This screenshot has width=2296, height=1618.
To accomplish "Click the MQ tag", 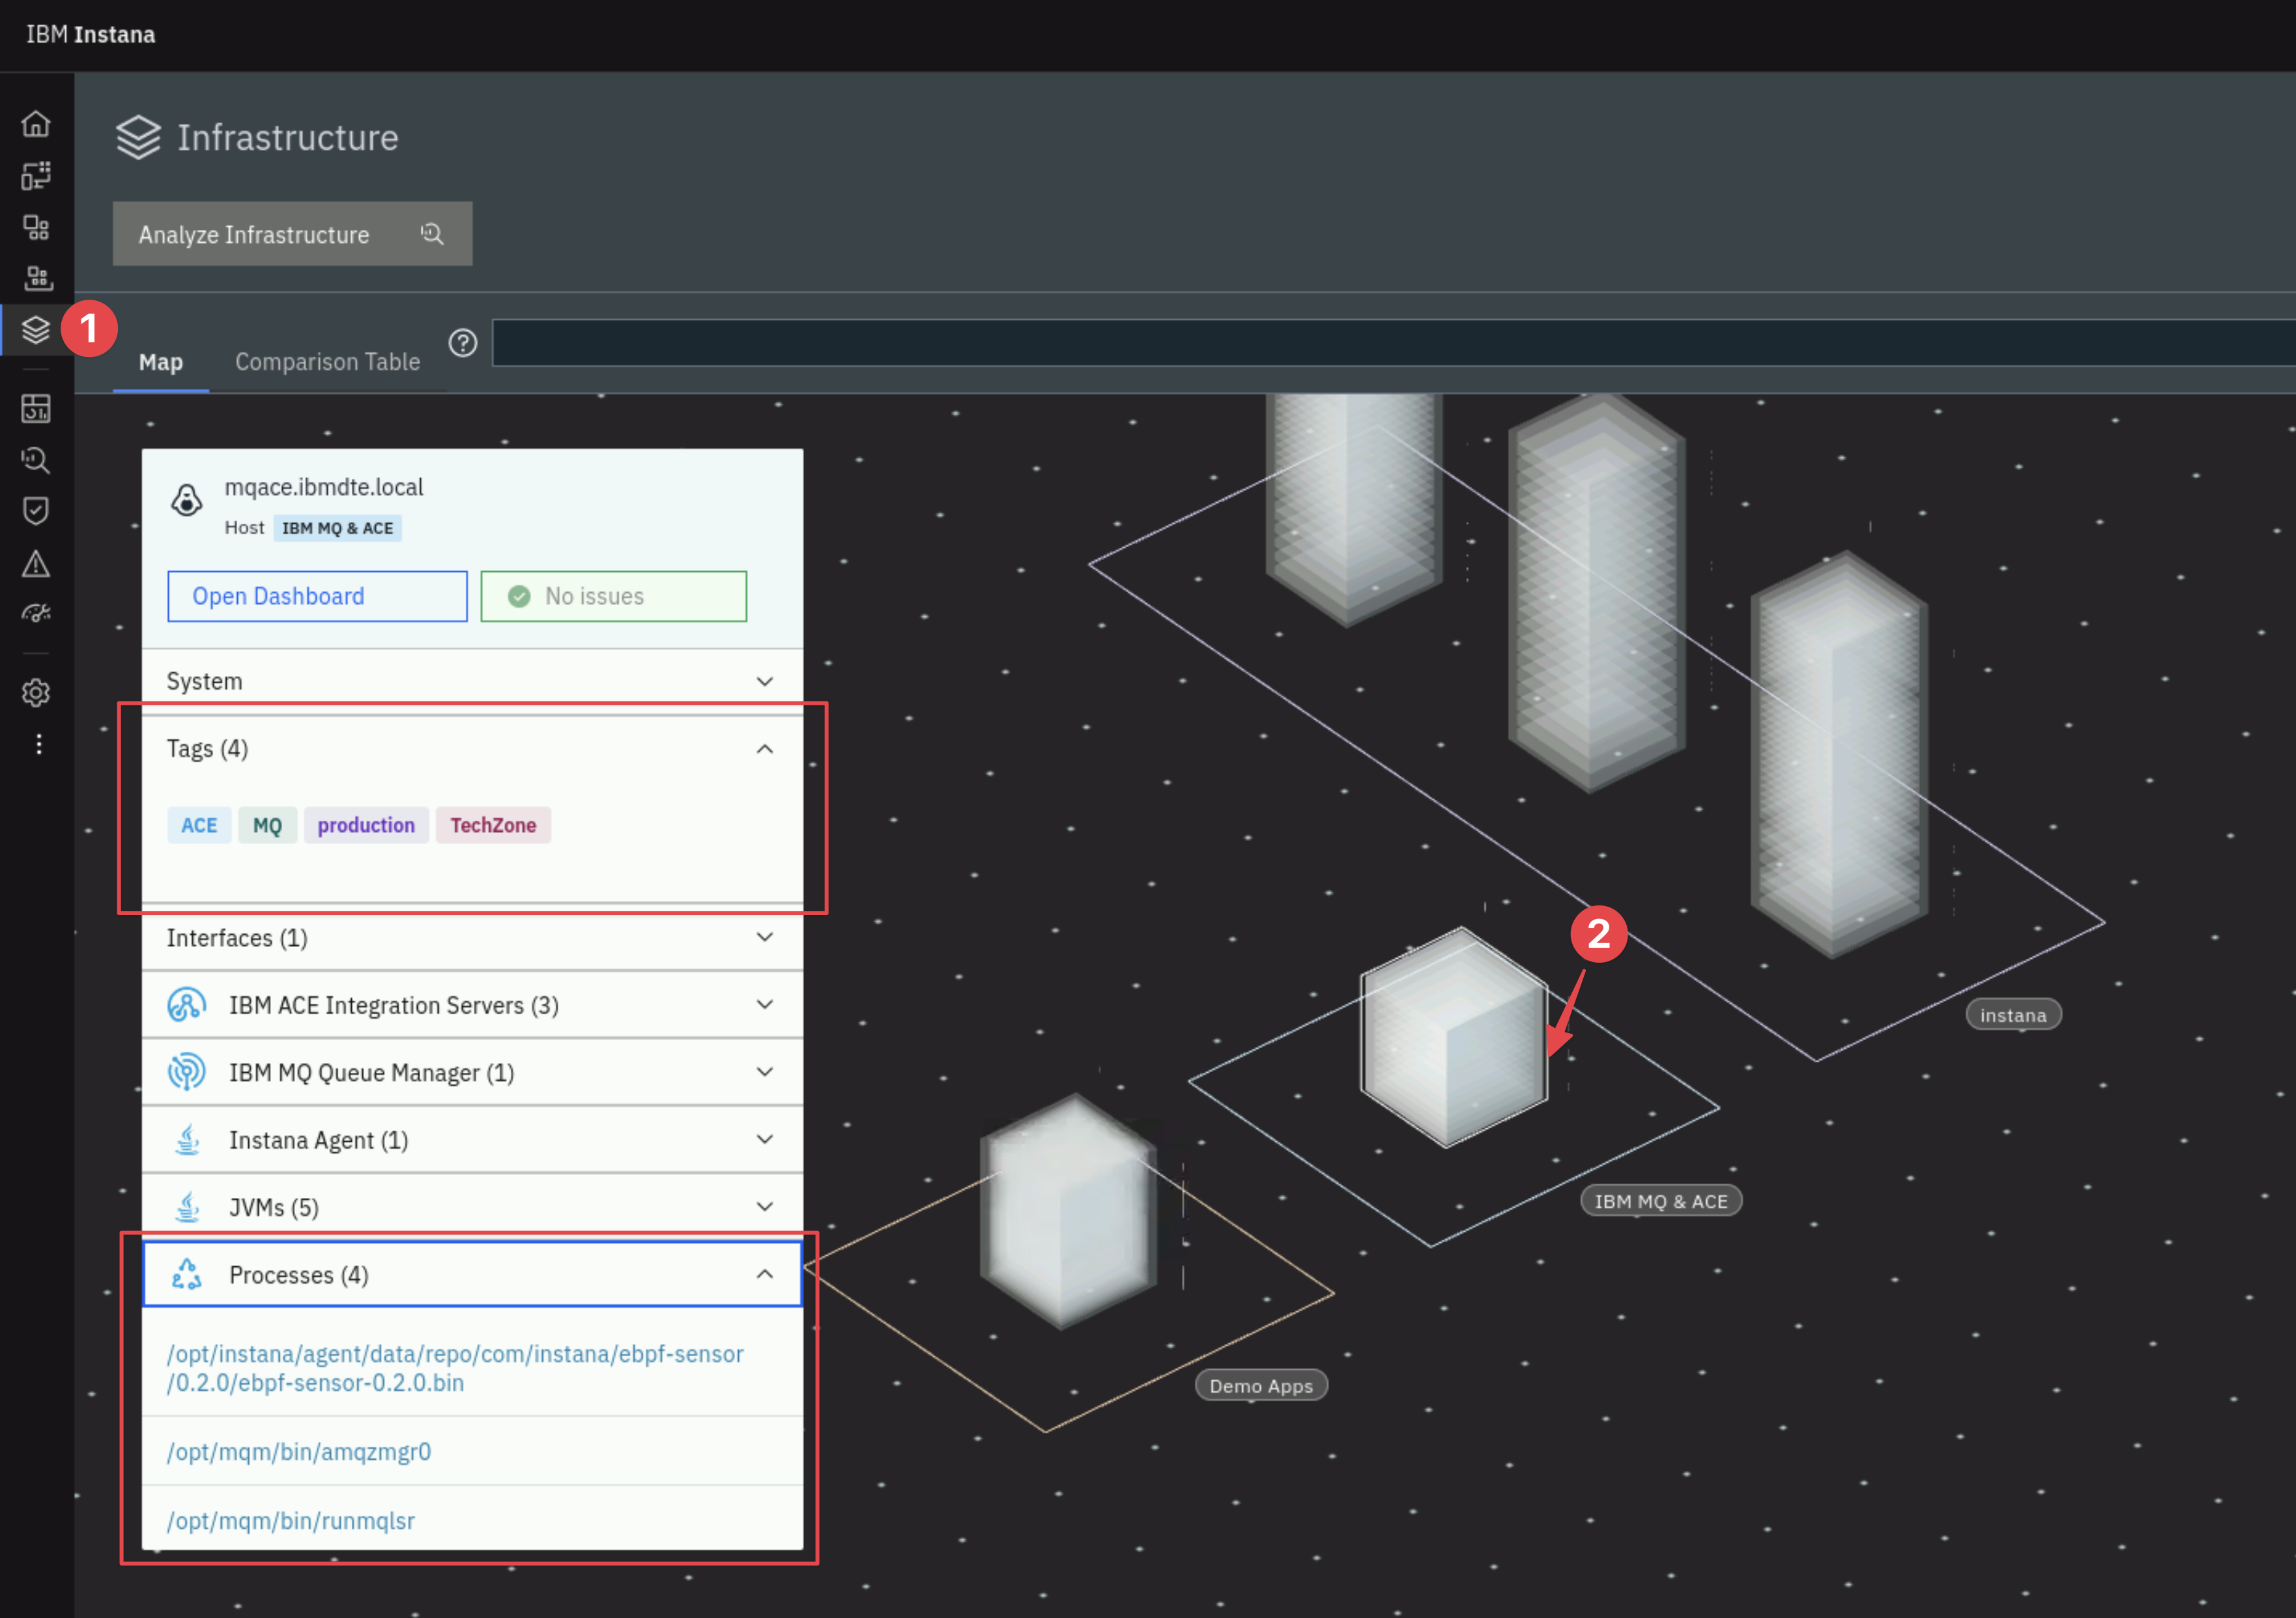I will (267, 825).
